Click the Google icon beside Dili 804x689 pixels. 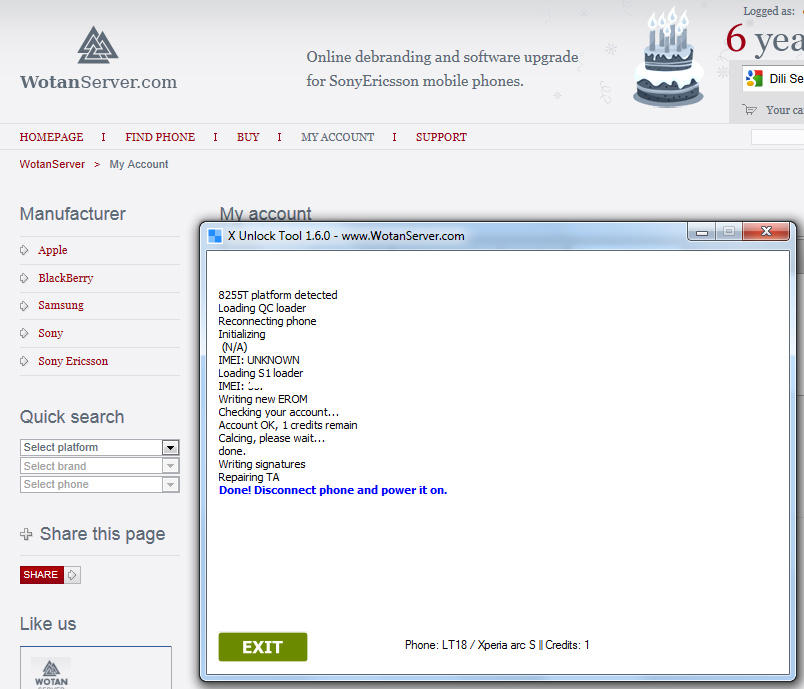point(754,78)
